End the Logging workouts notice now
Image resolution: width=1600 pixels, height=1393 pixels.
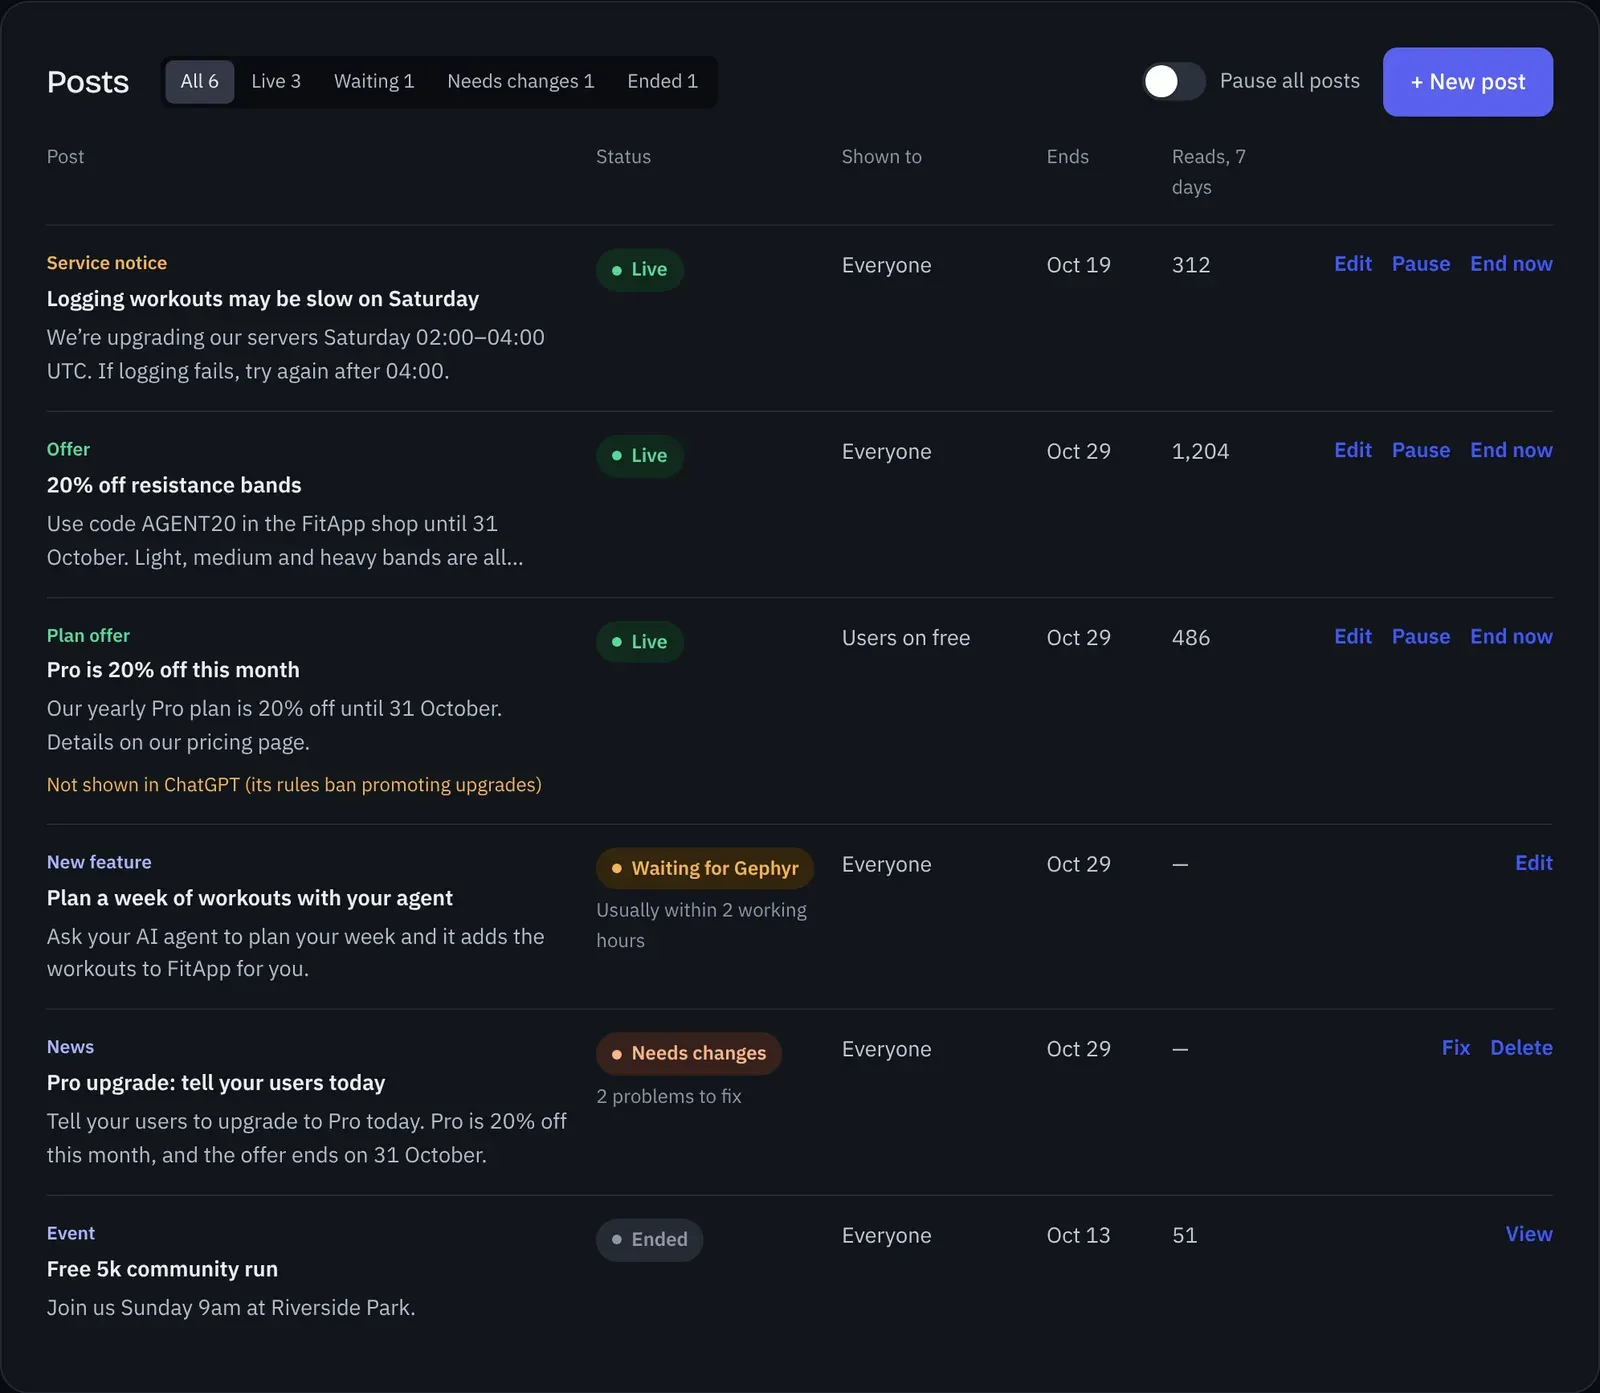pos(1511,264)
